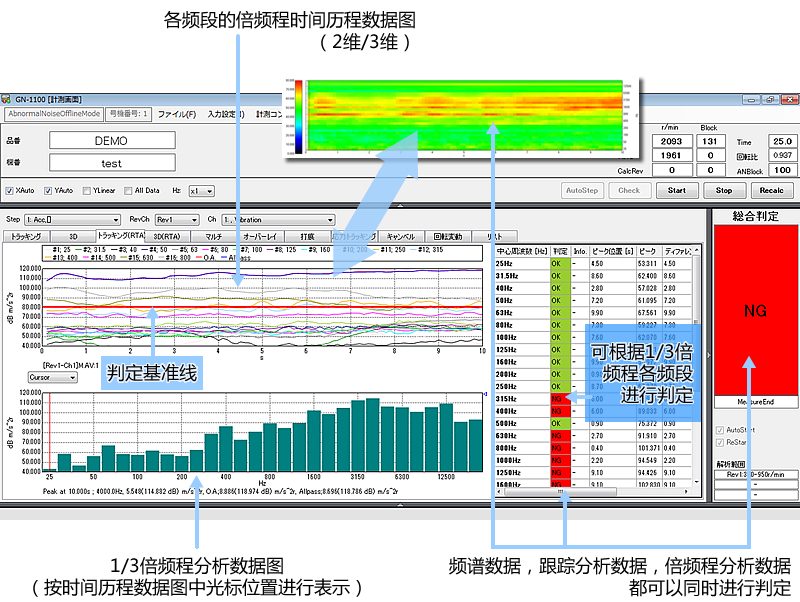The width and height of the screenshot is (800, 602).
Task: Enable the All Data checkbox
Action: point(128,191)
